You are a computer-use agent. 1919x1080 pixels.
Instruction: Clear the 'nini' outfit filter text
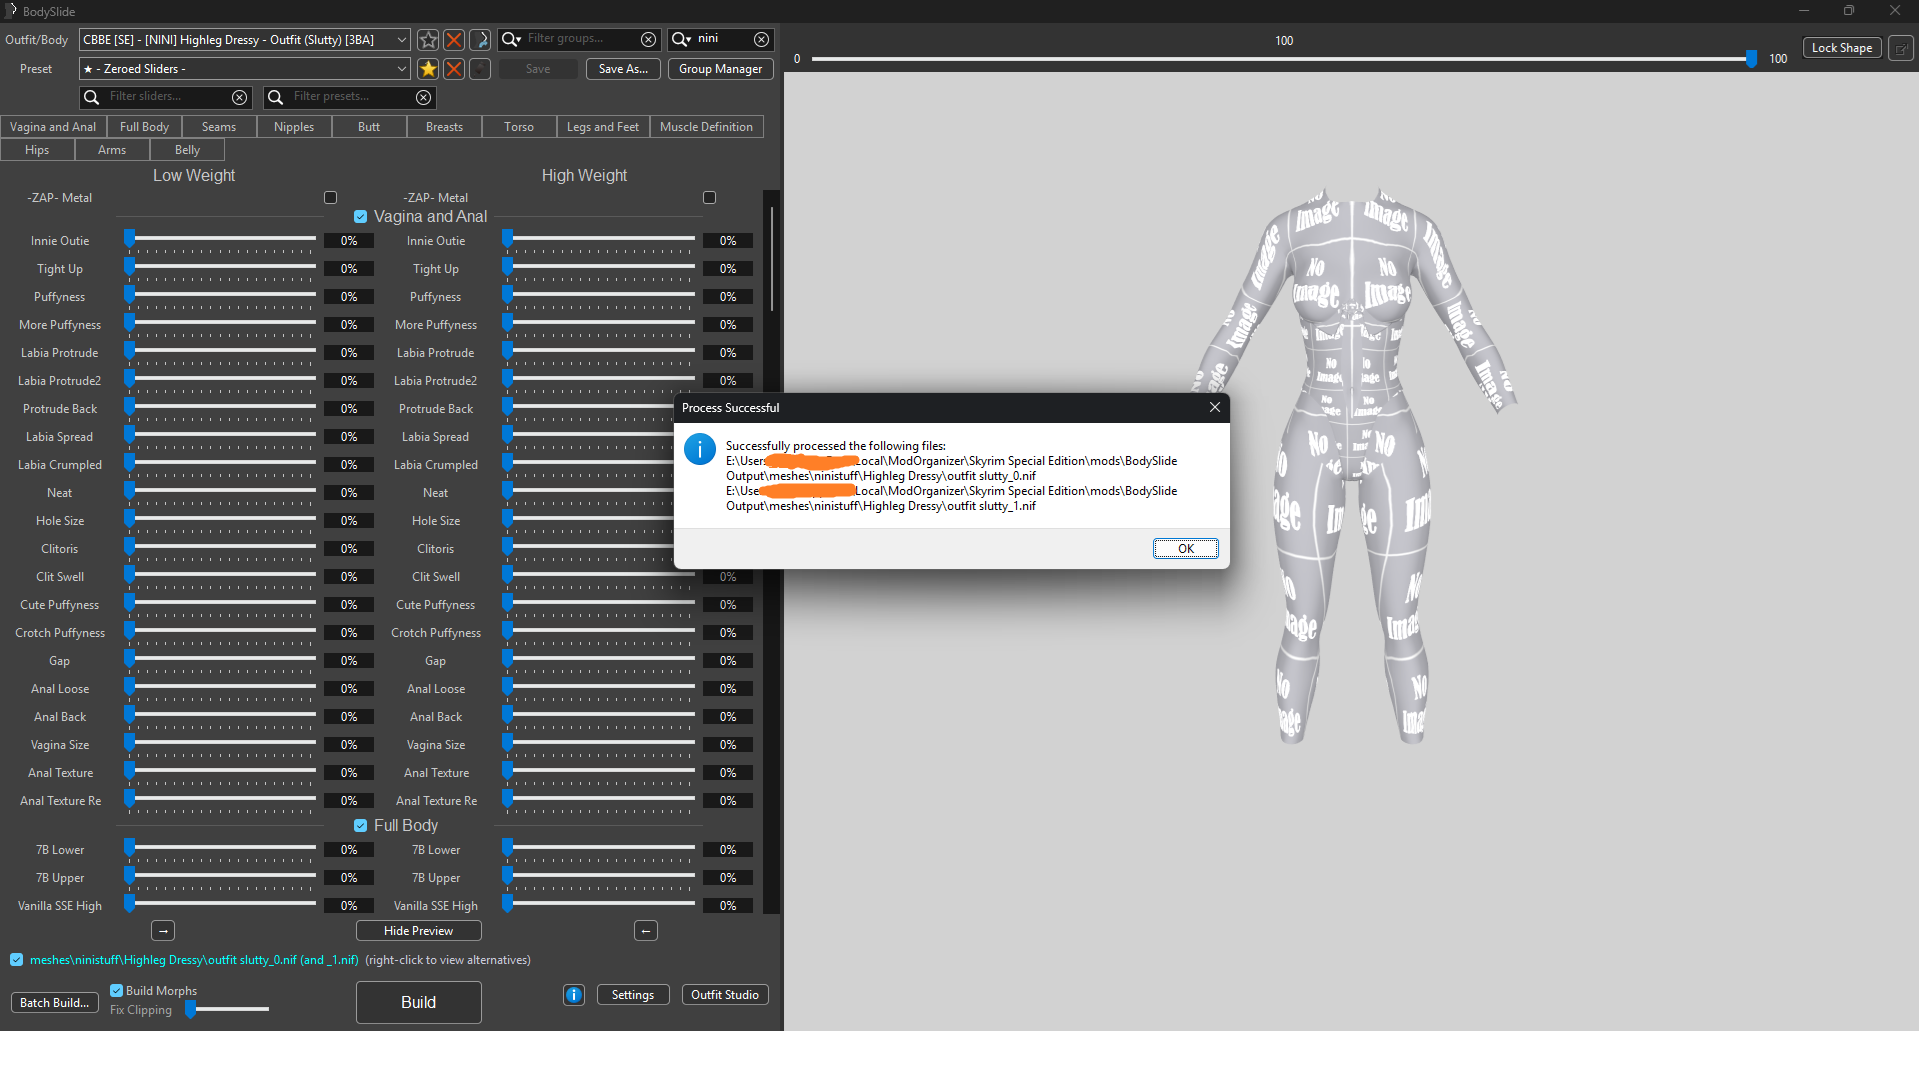pos(762,39)
